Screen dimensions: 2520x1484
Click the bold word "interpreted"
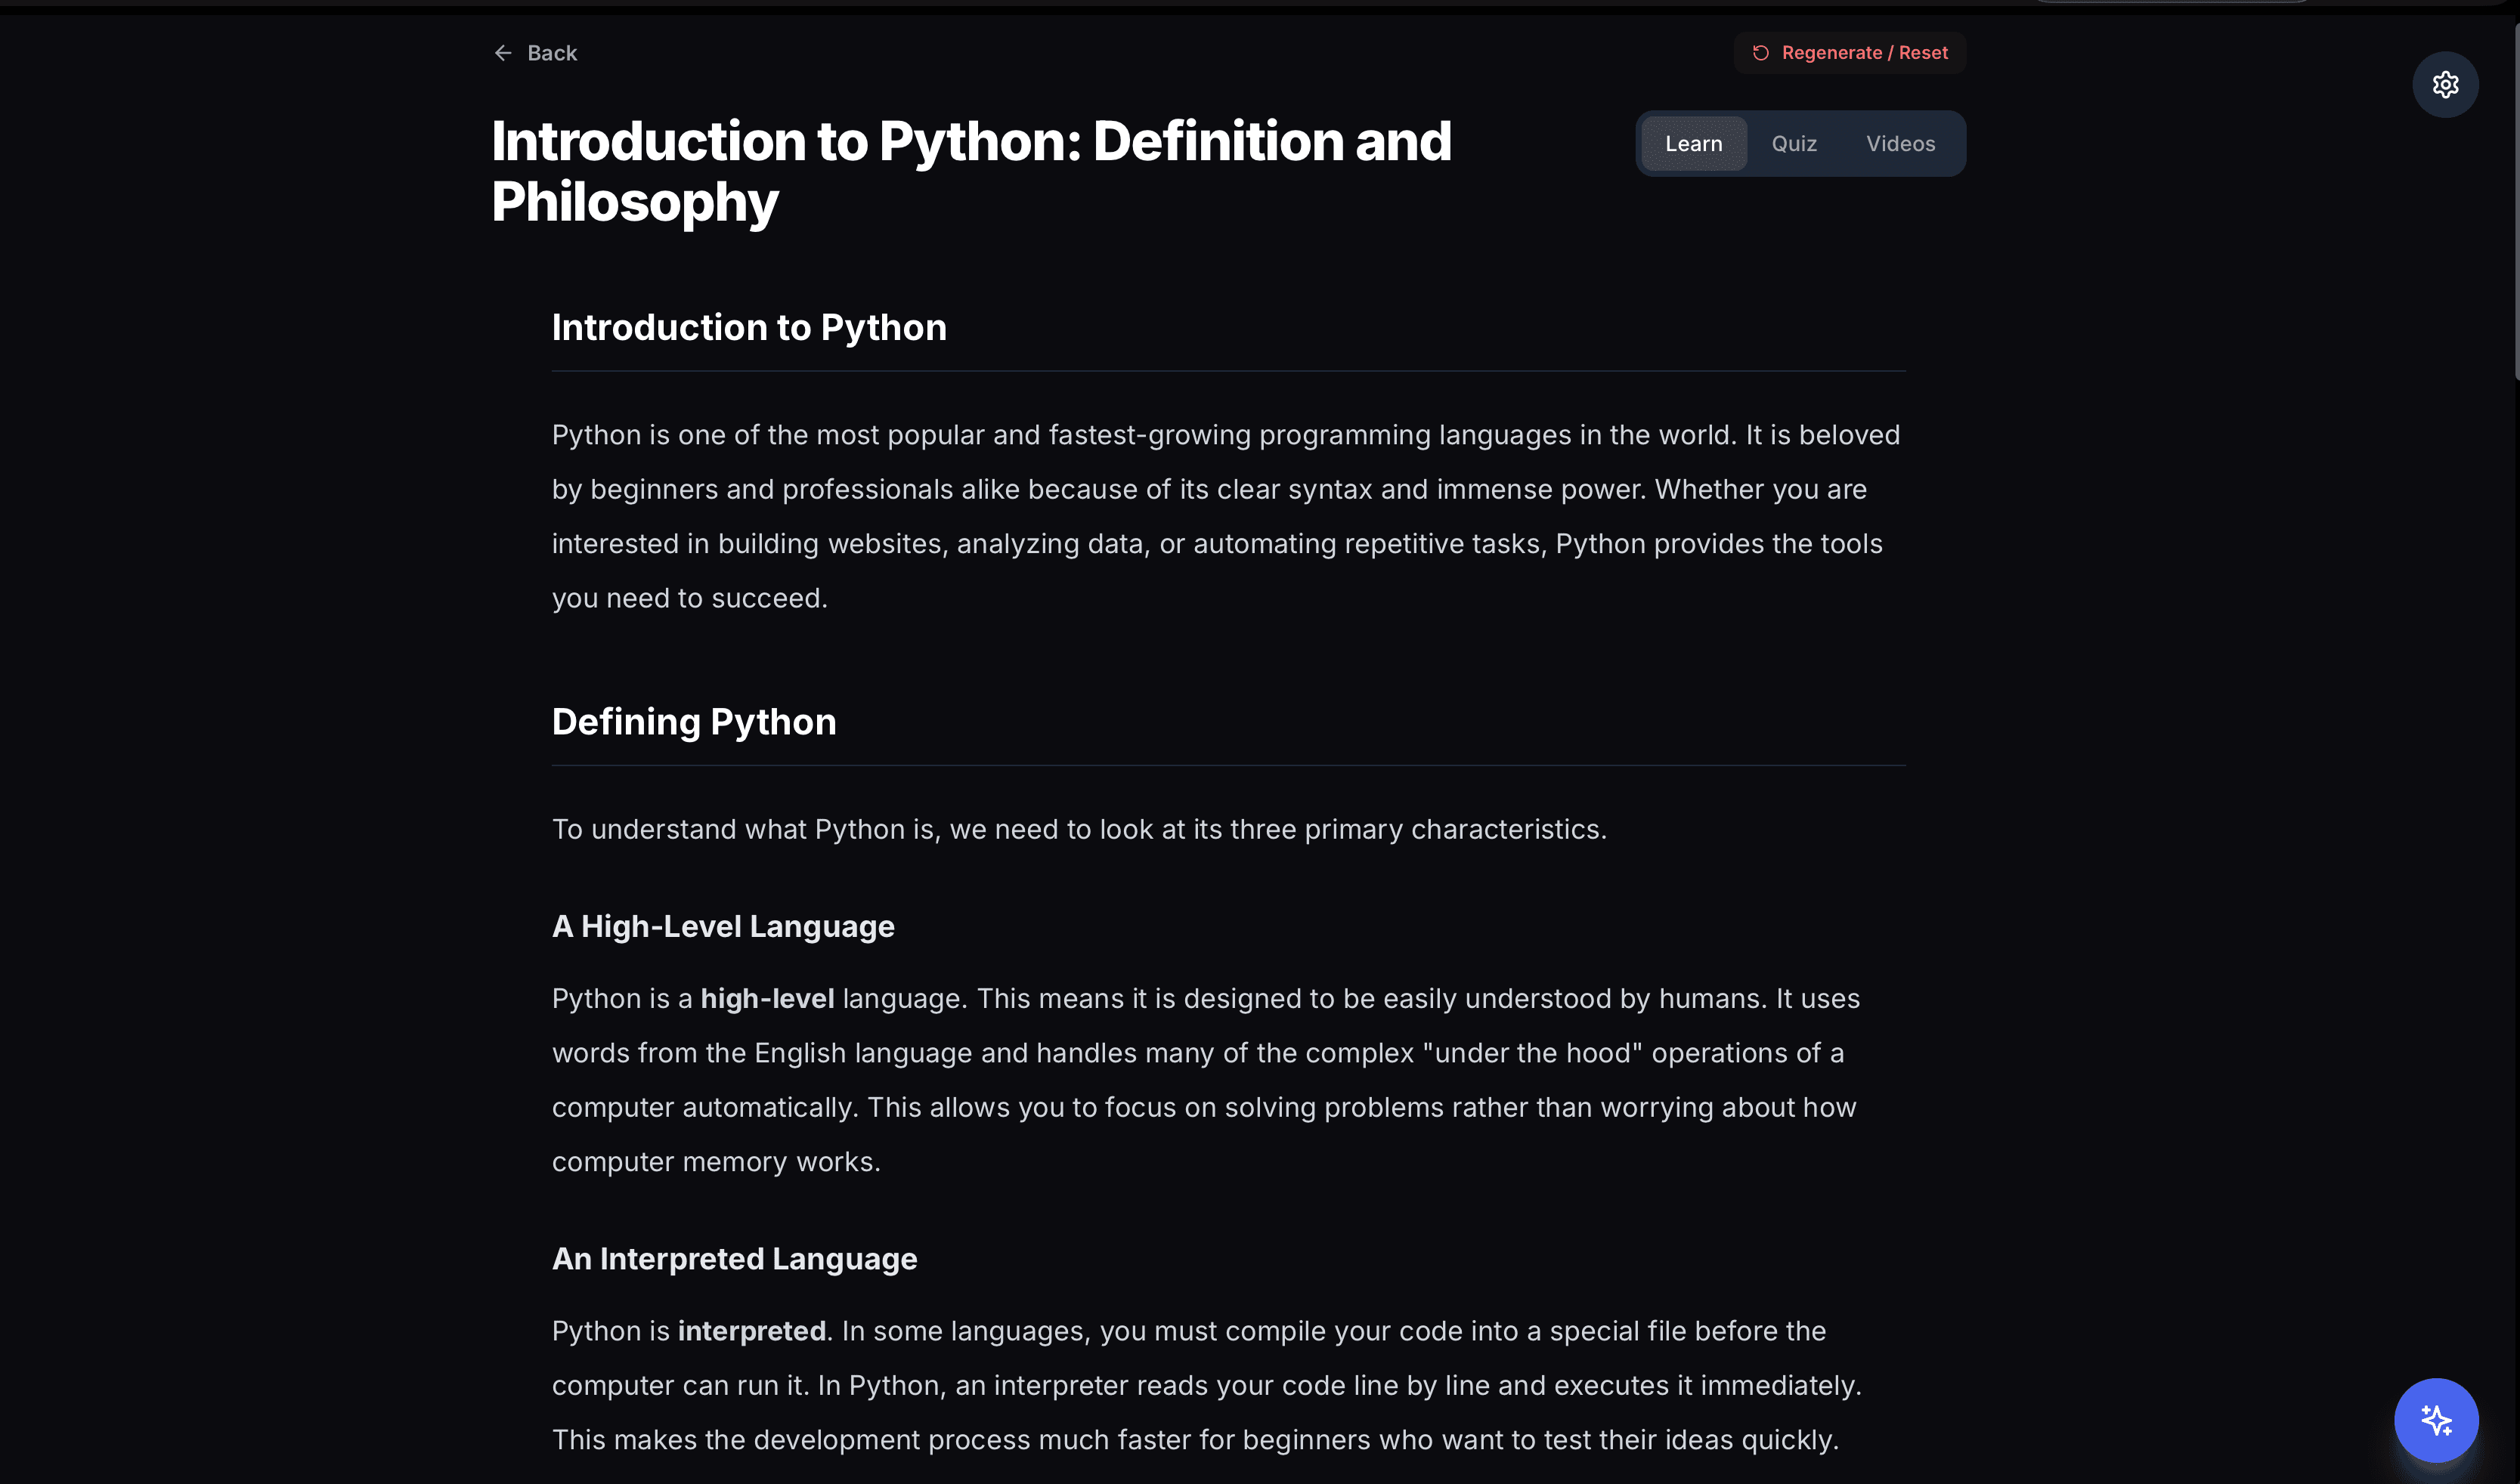point(751,1331)
